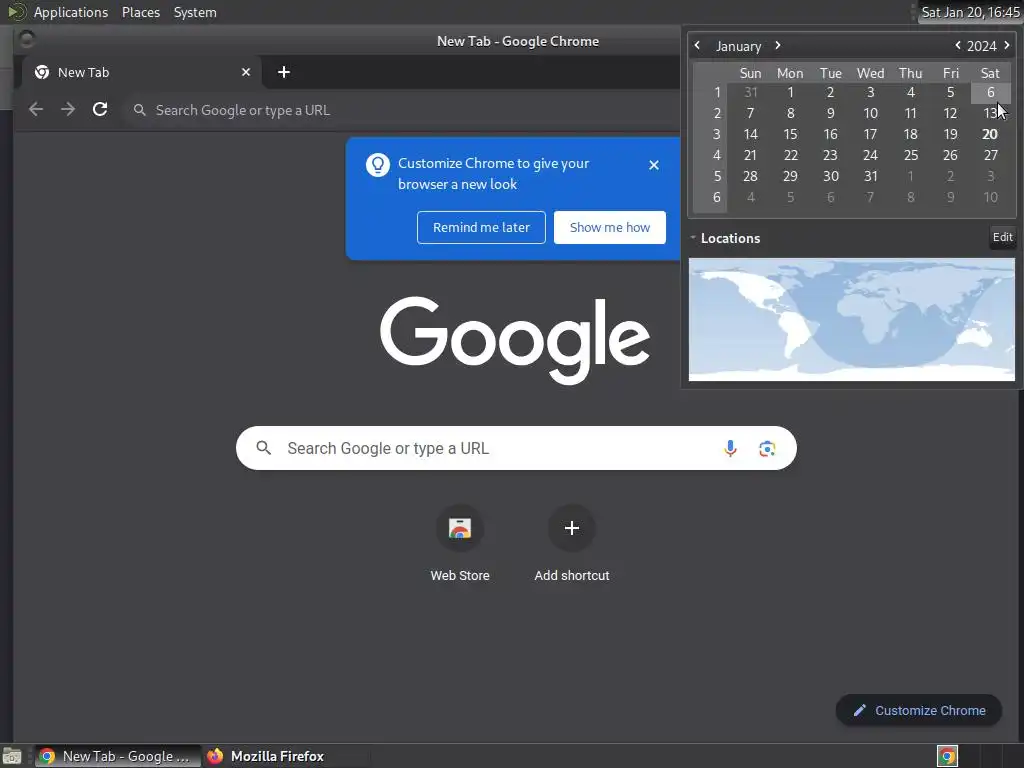
Task: Select January 3 in the calendar
Action: click(871, 92)
